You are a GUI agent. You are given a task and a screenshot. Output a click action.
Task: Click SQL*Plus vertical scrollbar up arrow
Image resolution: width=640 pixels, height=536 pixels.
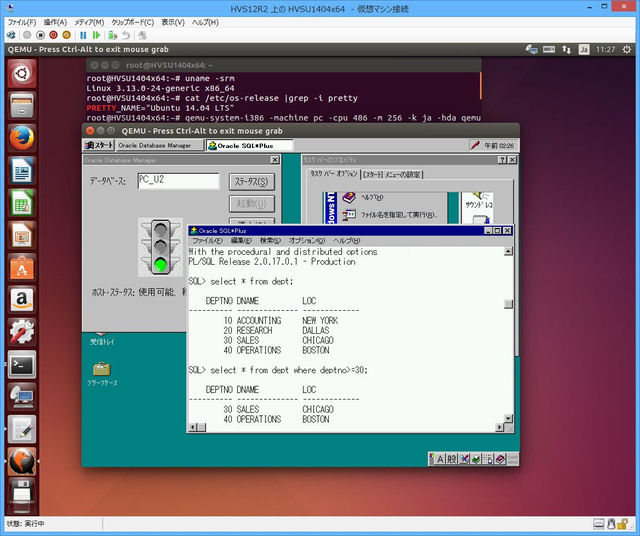pyautogui.click(x=508, y=251)
